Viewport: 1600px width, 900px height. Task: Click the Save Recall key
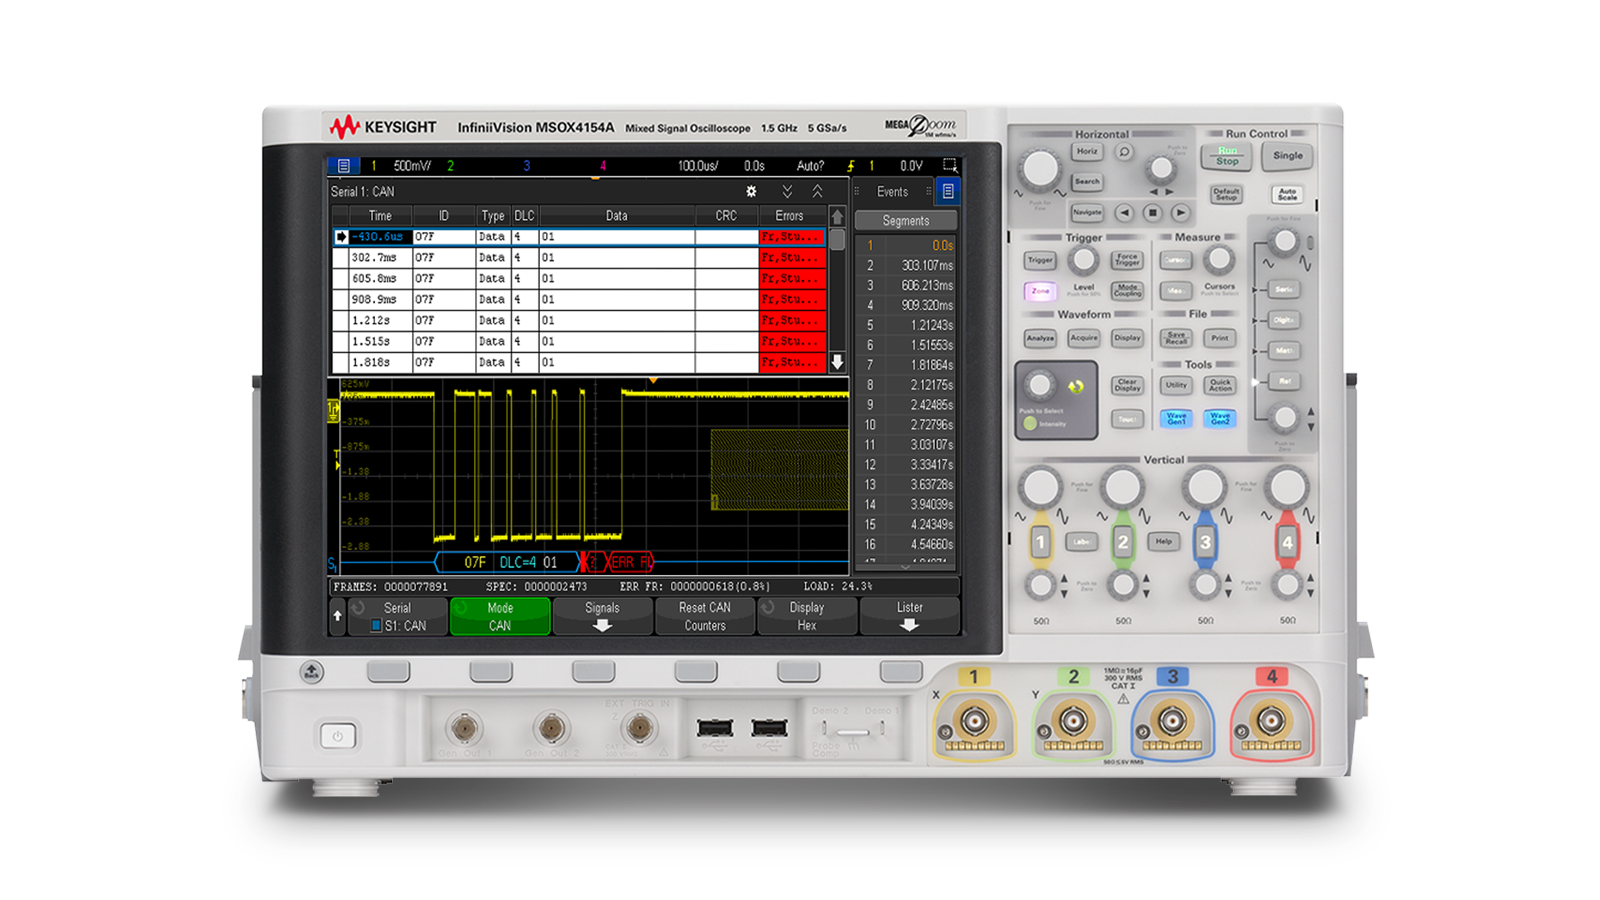coord(1176,339)
